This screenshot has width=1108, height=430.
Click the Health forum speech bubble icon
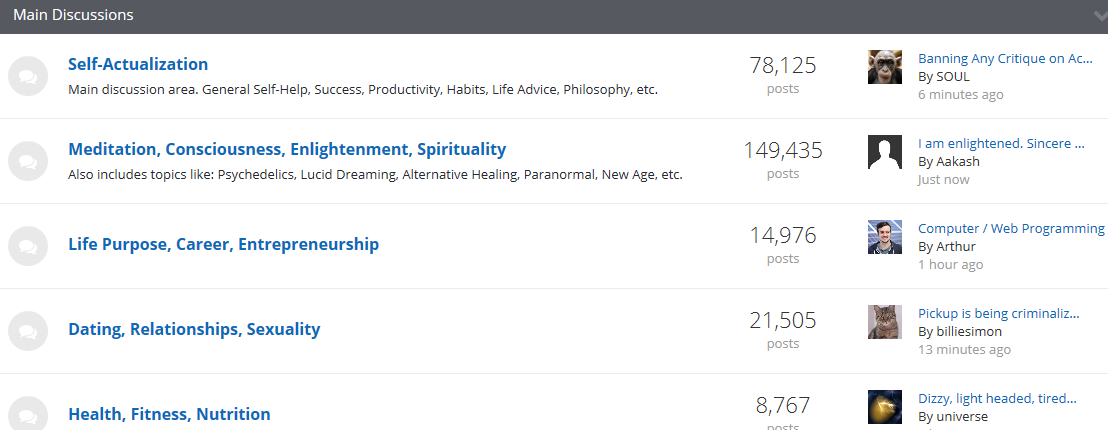pyautogui.click(x=28, y=414)
